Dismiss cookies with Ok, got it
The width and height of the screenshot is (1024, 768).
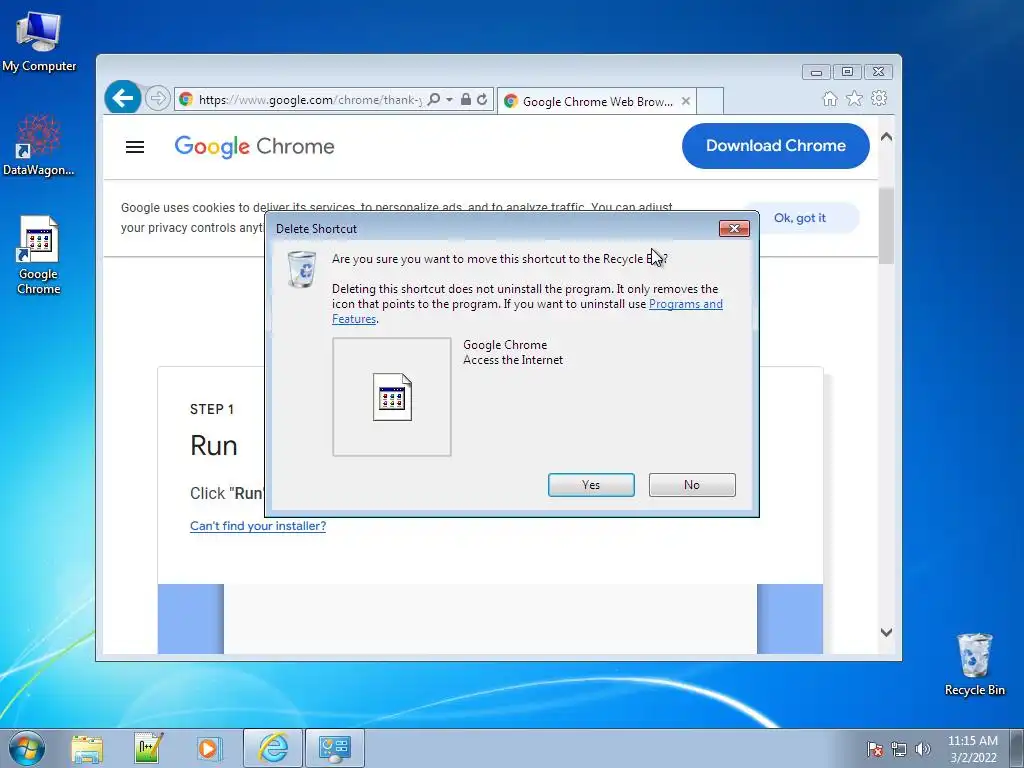pos(799,218)
